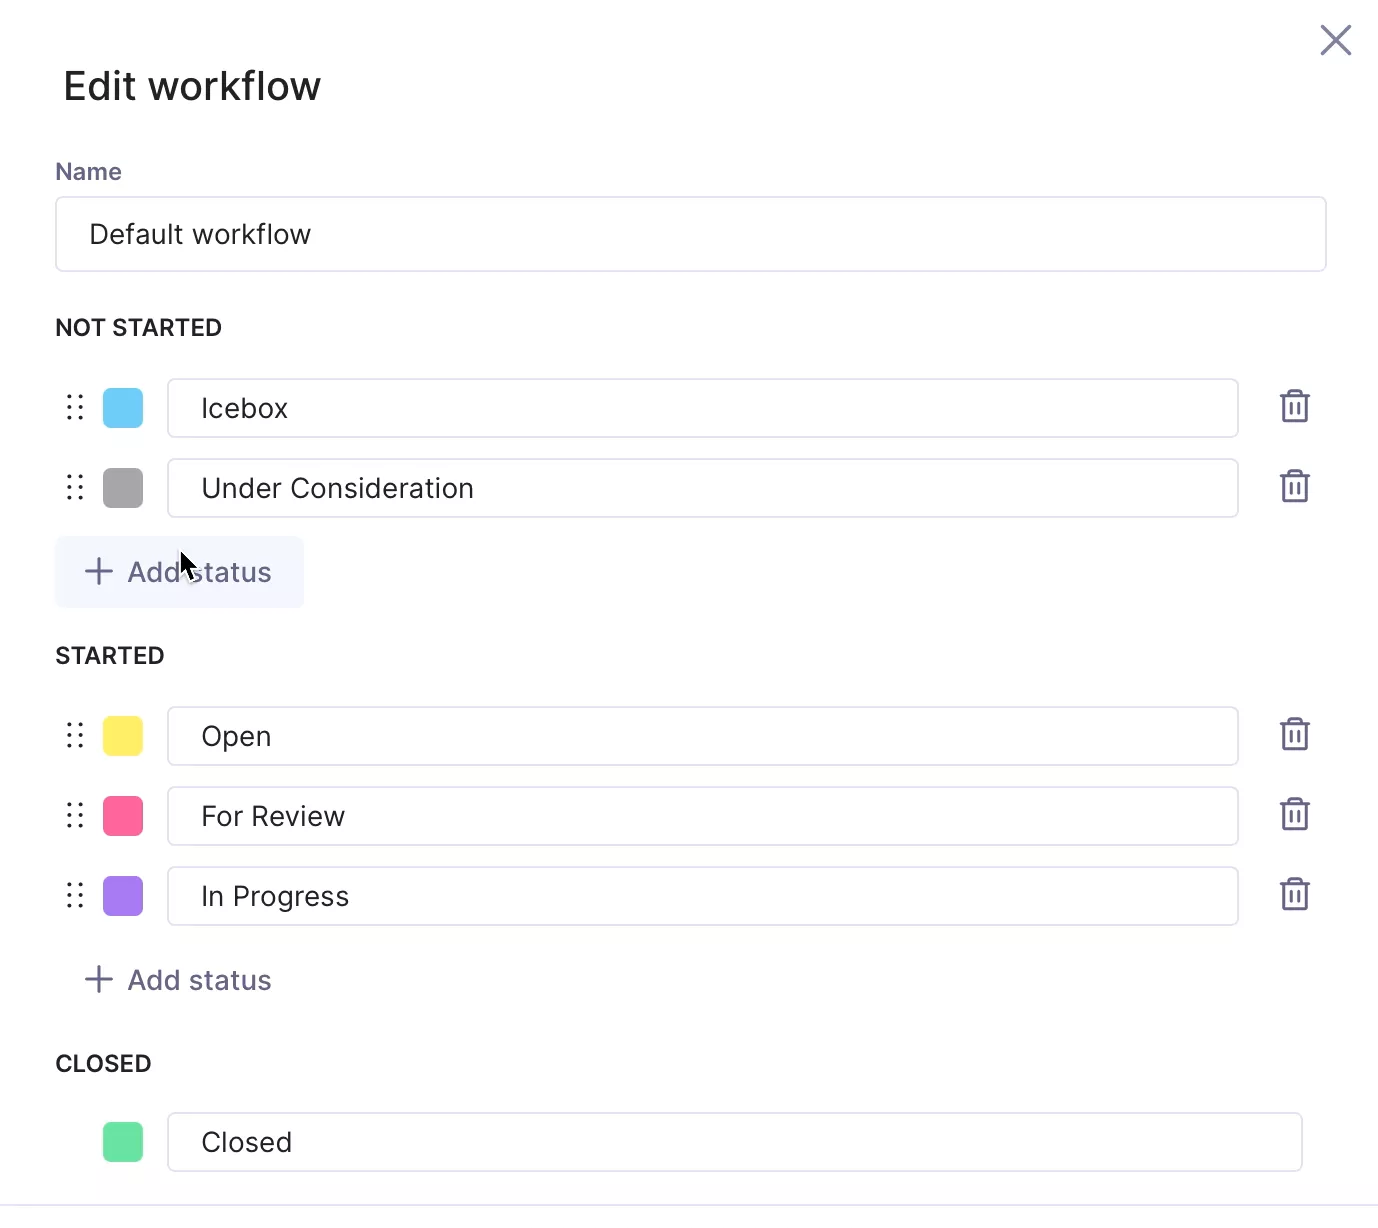1378x1228 pixels.
Task: Click the Edit workflow heading
Action: (x=192, y=86)
